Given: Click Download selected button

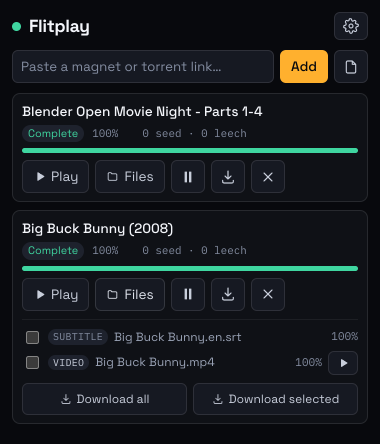Looking at the screenshot, I should (x=275, y=399).
